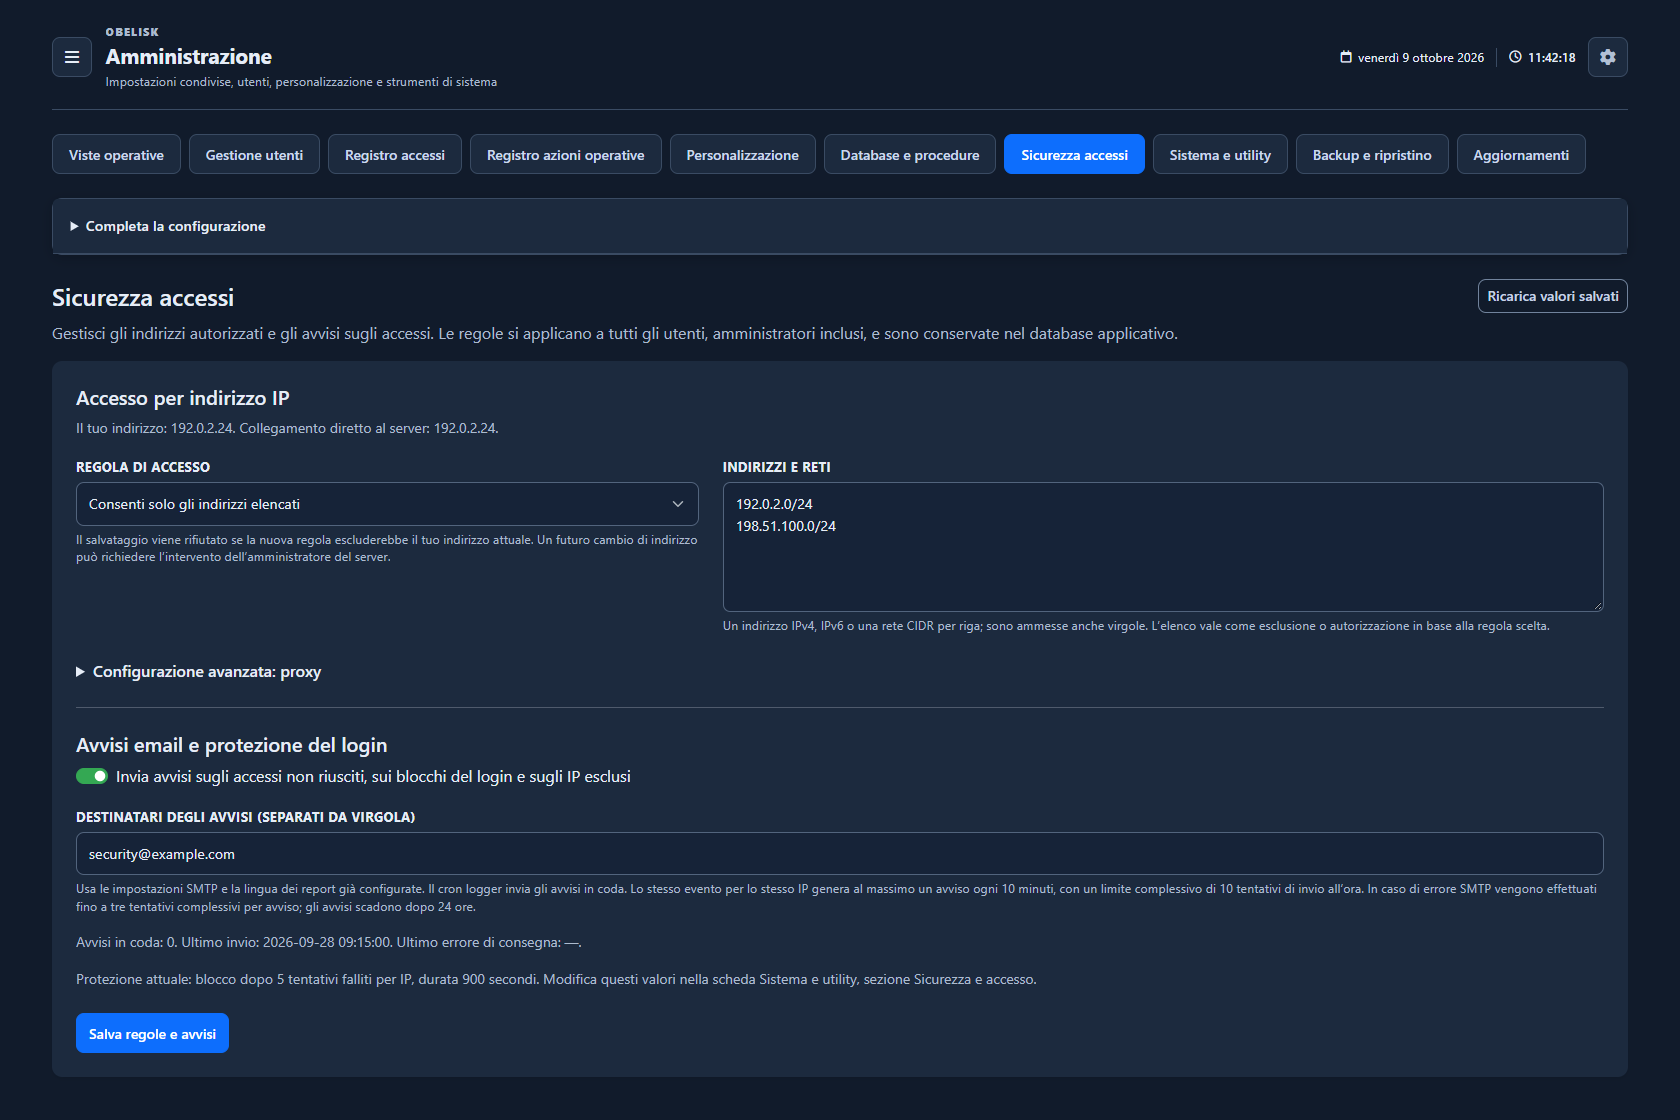The width and height of the screenshot is (1680, 1120).
Task: Go to Backup e ripristino tab
Action: (1372, 154)
